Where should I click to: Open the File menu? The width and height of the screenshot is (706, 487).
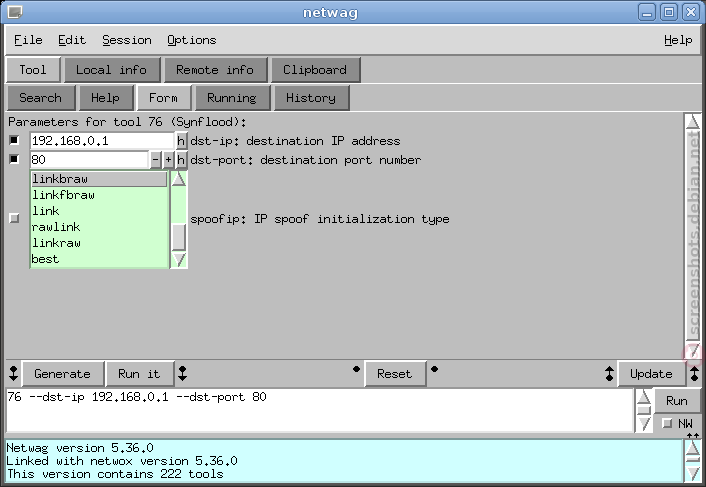click(x=28, y=40)
